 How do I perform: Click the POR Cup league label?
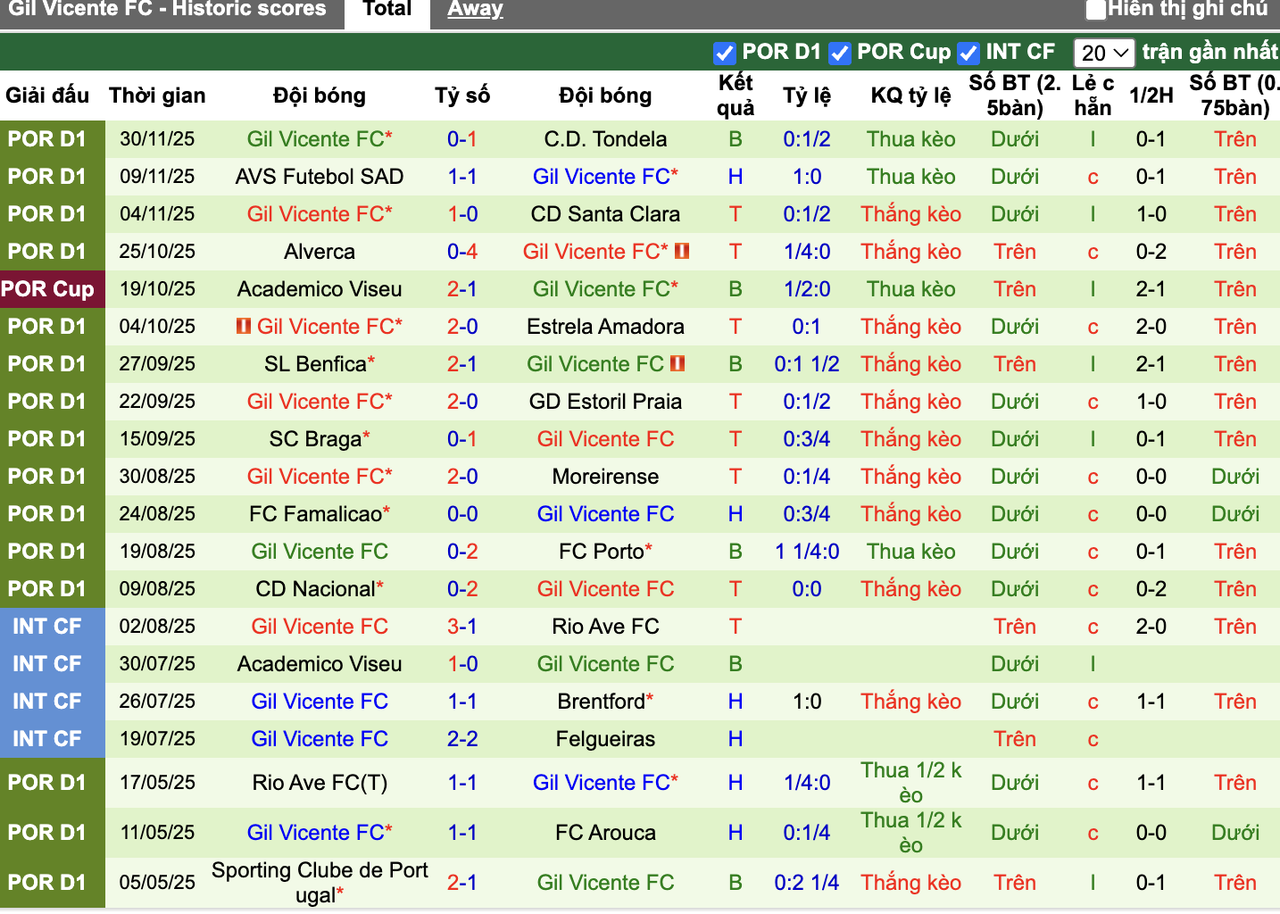48,289
